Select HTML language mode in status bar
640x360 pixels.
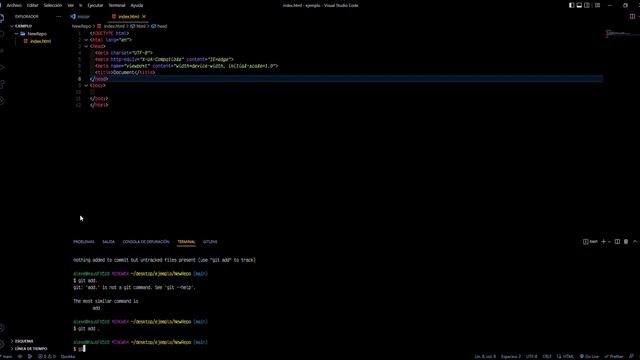565,357
